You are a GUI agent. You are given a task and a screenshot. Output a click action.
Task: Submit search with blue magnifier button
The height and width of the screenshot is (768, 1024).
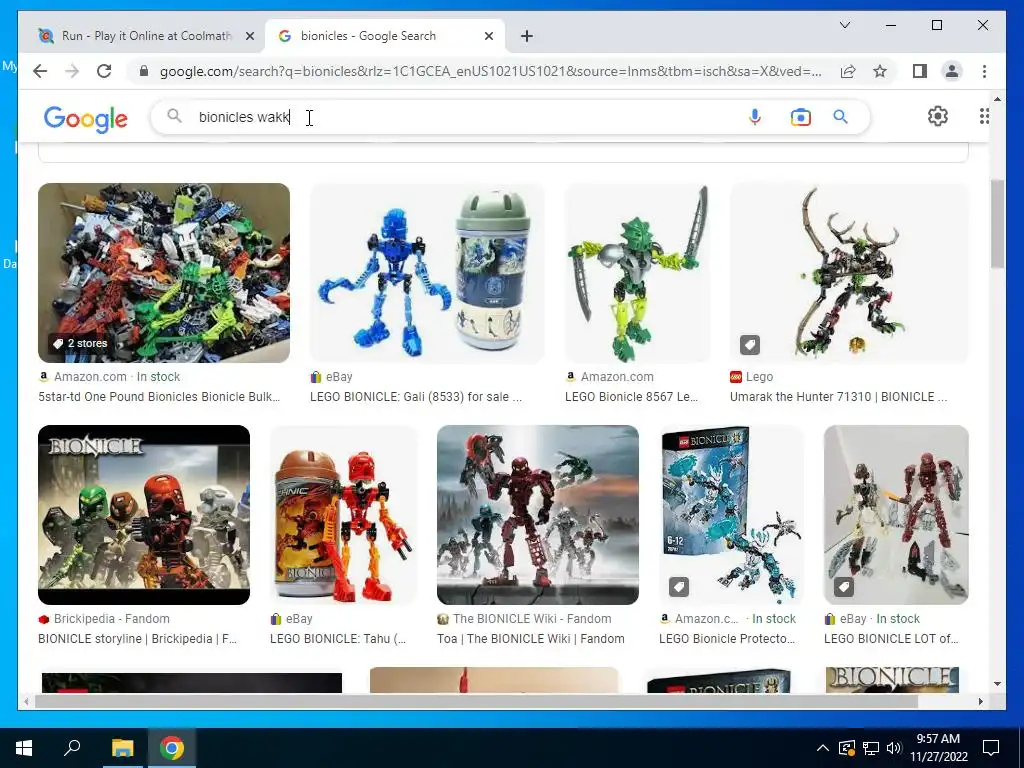(x=840, y=117)
